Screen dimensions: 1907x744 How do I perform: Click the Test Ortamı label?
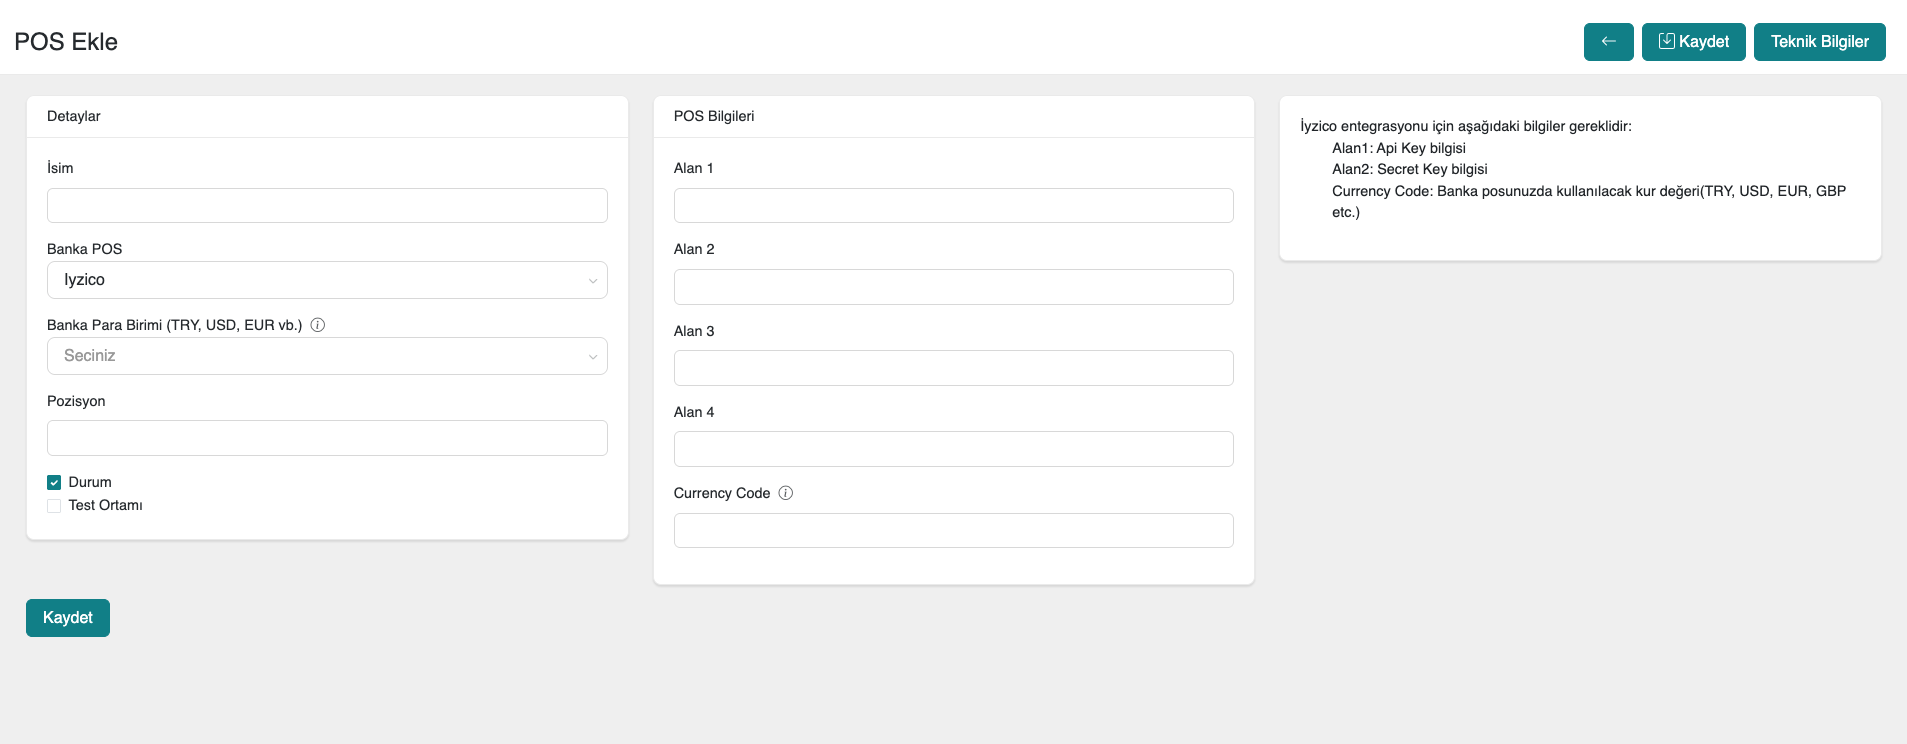pyautogui.click(x=105, y=506)
